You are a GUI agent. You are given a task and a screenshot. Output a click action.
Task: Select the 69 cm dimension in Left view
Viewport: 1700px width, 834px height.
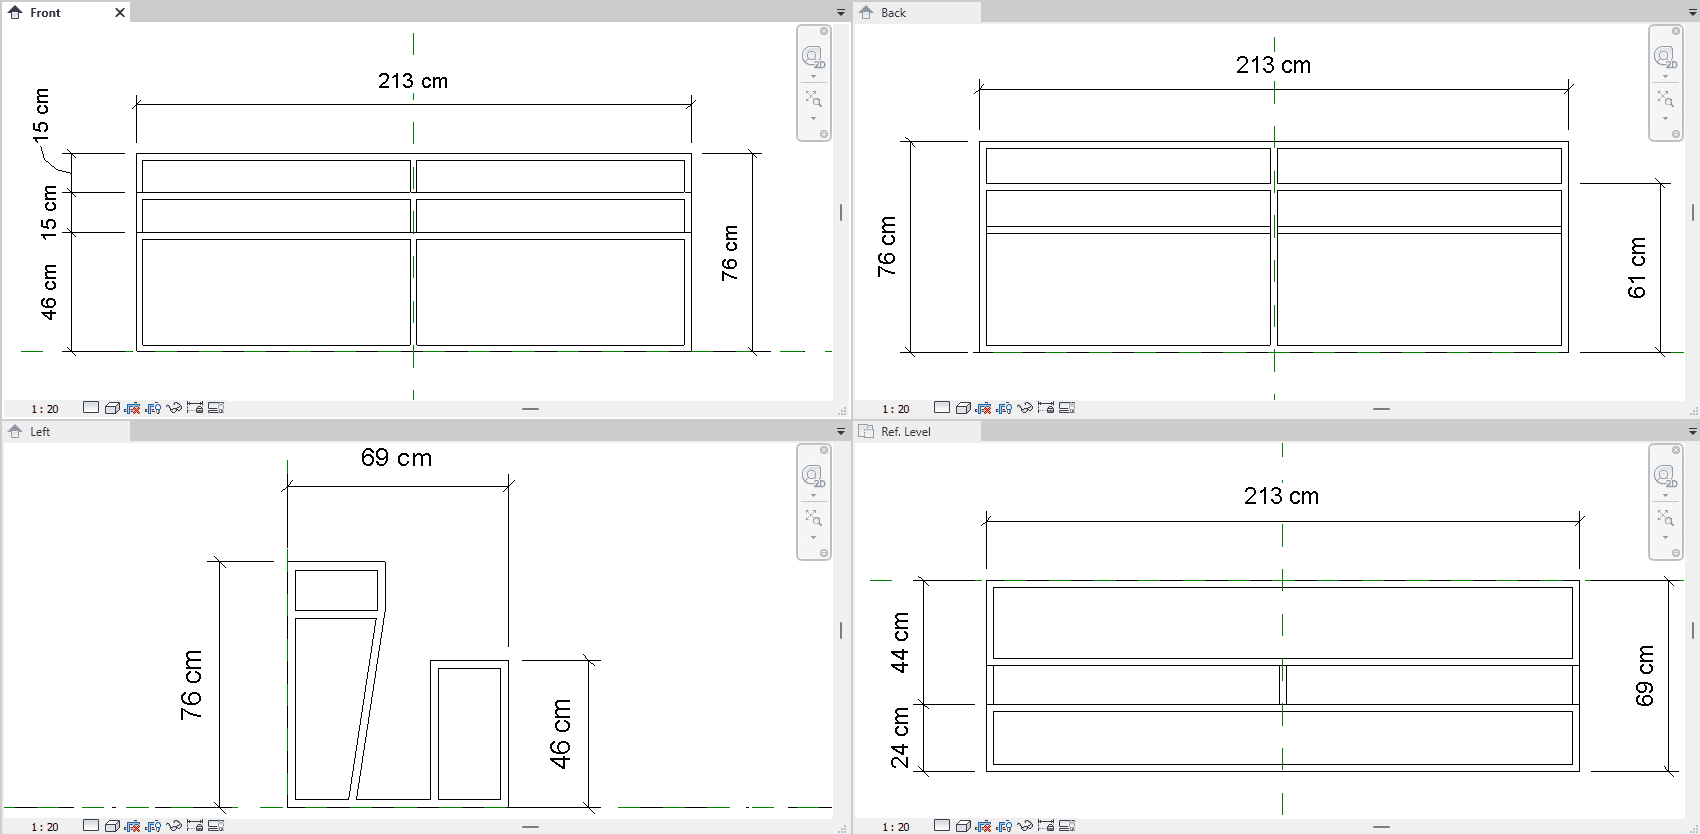[x=396, y=458]
